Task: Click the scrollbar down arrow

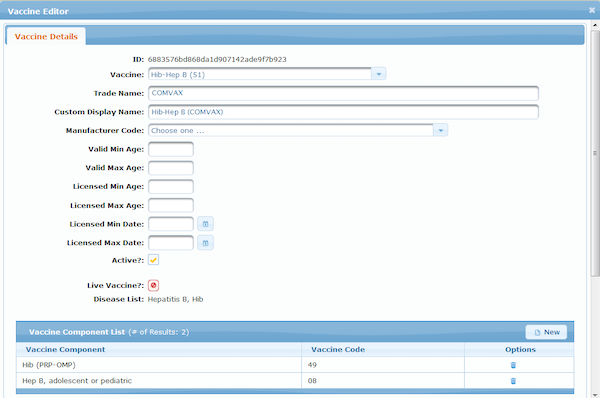Action: point(595,395)
